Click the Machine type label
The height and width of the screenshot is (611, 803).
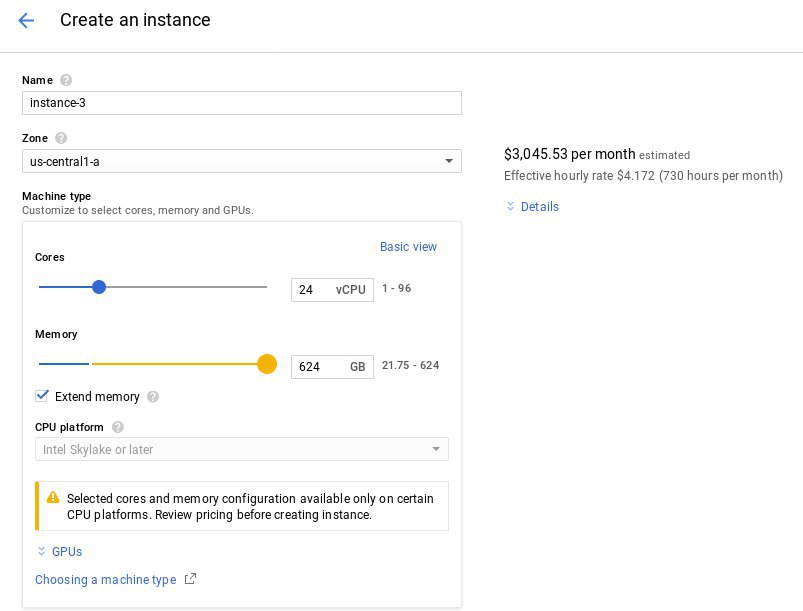[x=56, y=196]
